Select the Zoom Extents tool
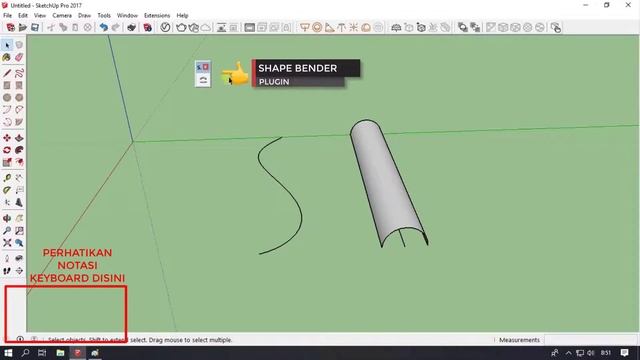 (x=7, y=243)
